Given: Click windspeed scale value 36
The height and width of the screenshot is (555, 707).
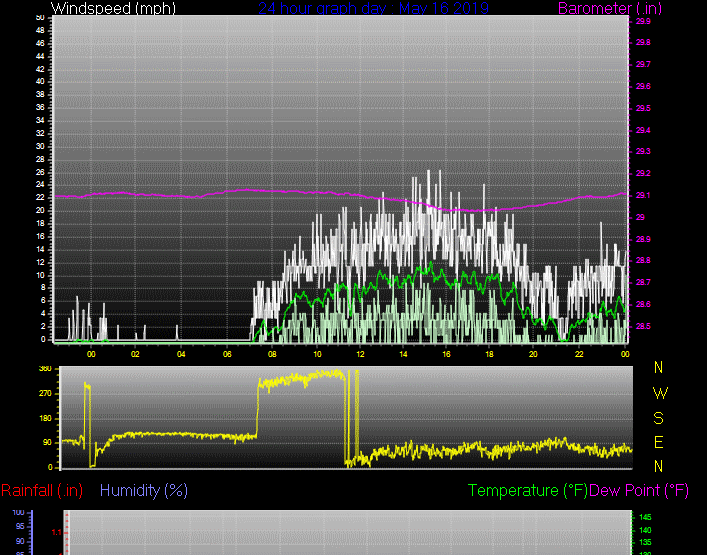Looking at the screenshot, I should [40, 107].
